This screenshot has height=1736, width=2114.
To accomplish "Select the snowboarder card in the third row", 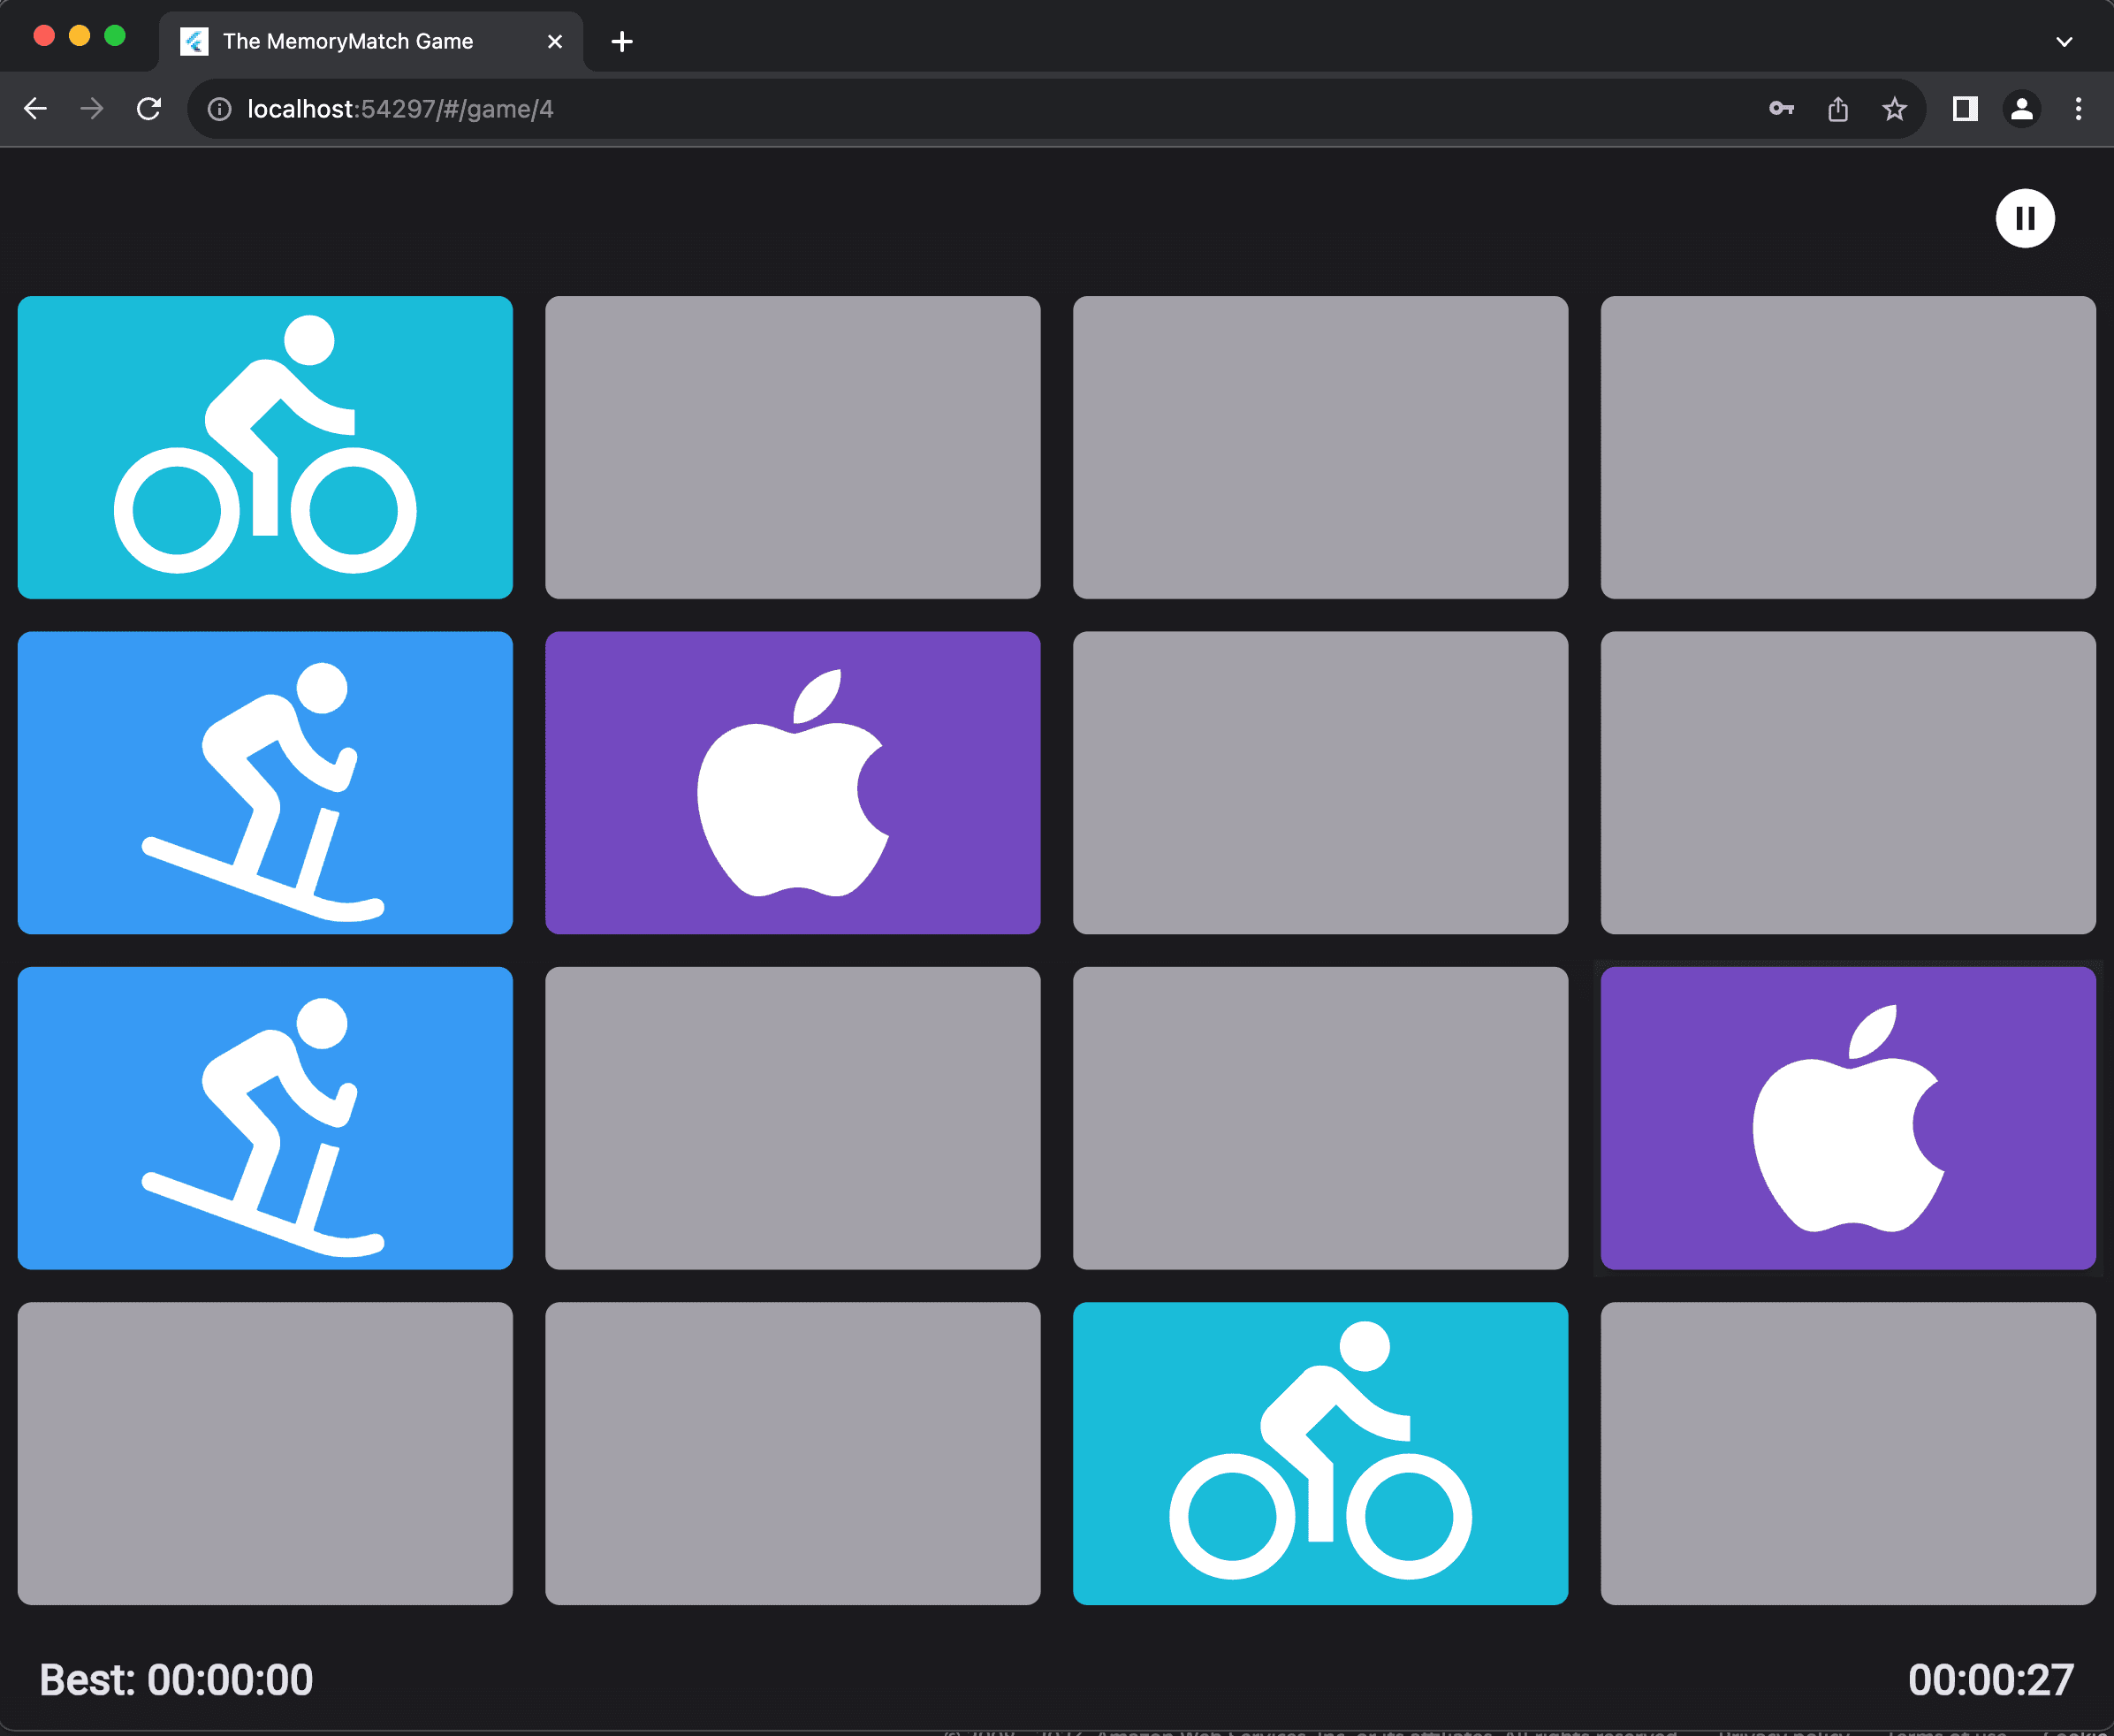I will click(265, 1118).
